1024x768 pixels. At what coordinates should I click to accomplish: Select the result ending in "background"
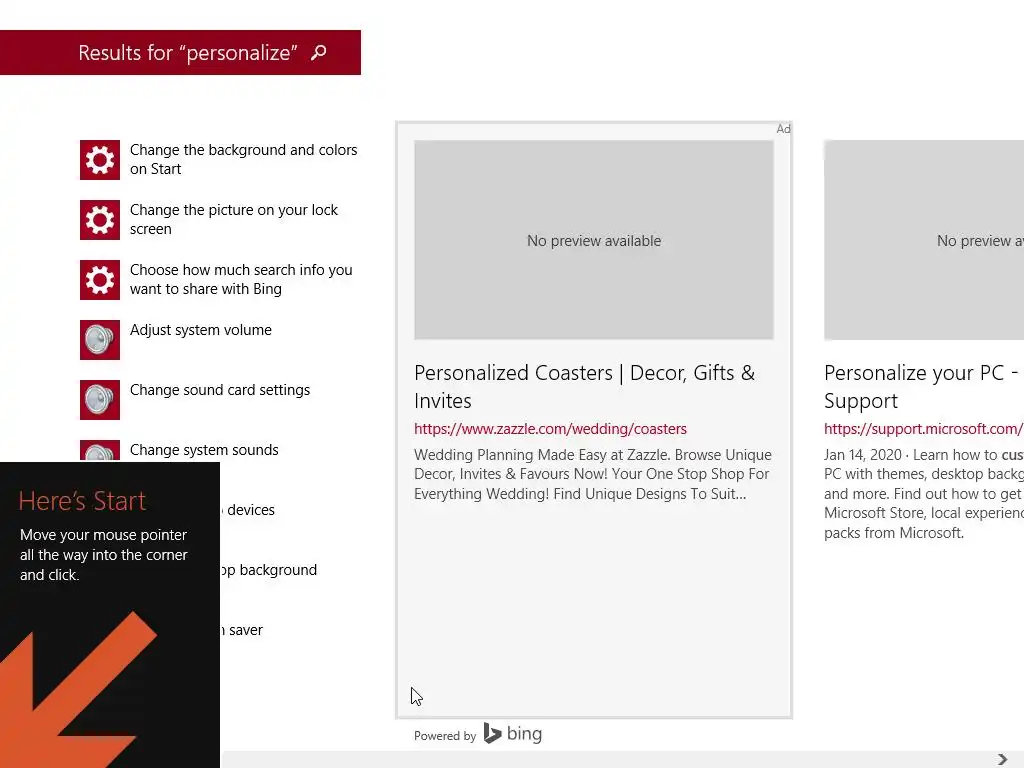(269, 570)
